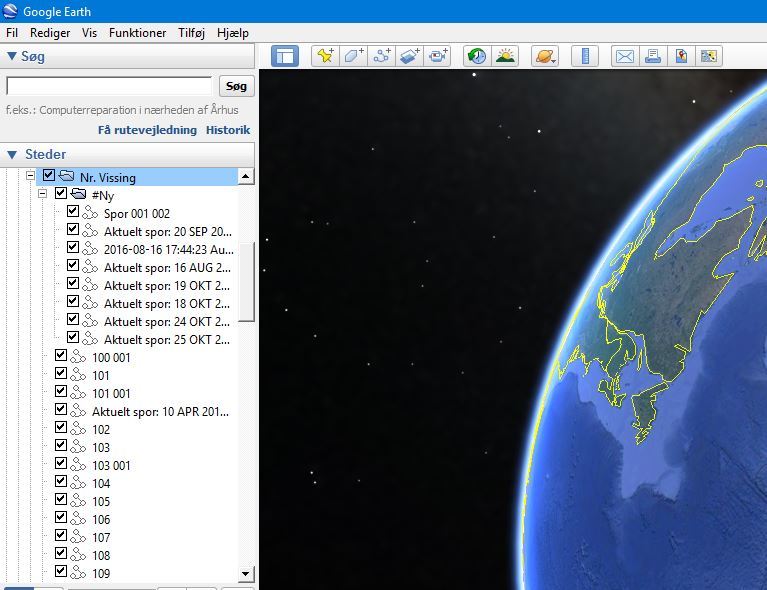Save image toolbar icon

click(x=708, y=56)
